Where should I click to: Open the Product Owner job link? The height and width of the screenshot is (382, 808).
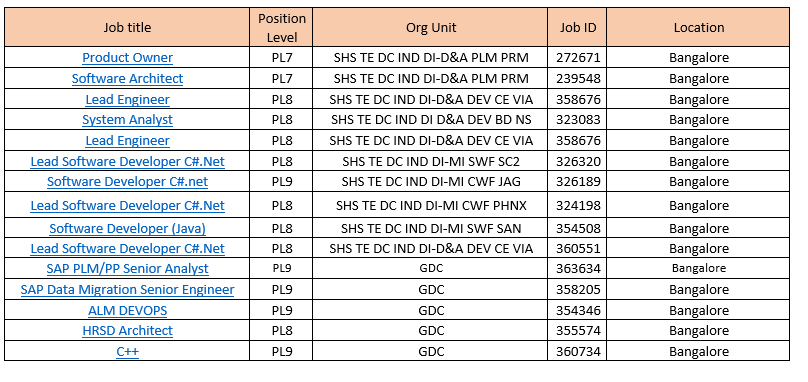click(127, 58)
